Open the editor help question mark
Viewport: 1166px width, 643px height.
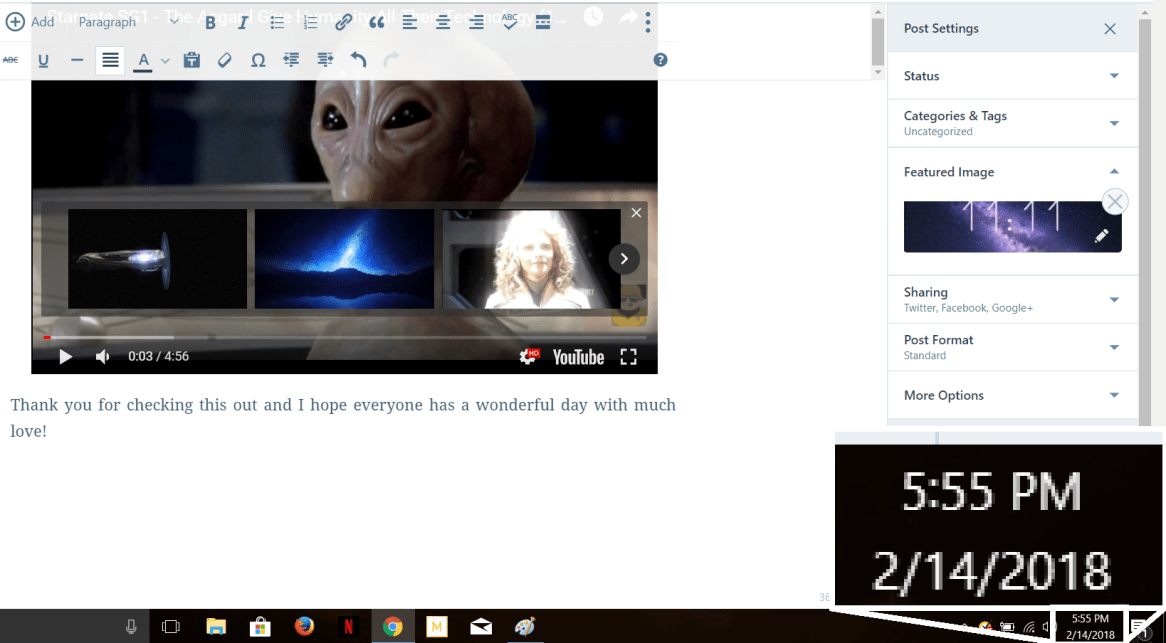(x=660, y=60)
